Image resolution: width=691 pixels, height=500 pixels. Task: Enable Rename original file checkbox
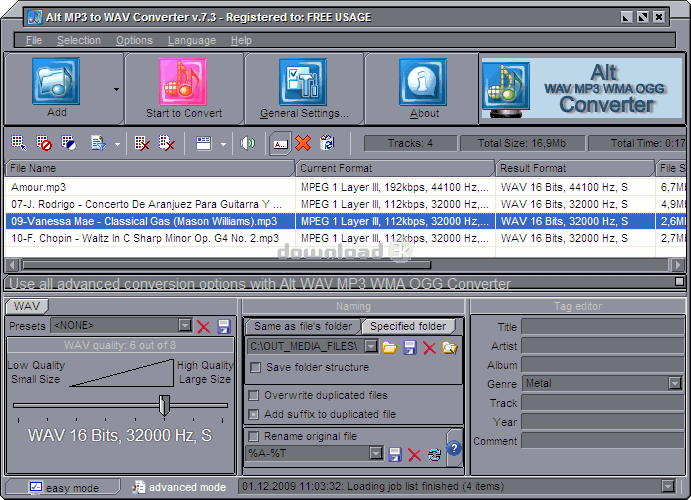[253, 436]
